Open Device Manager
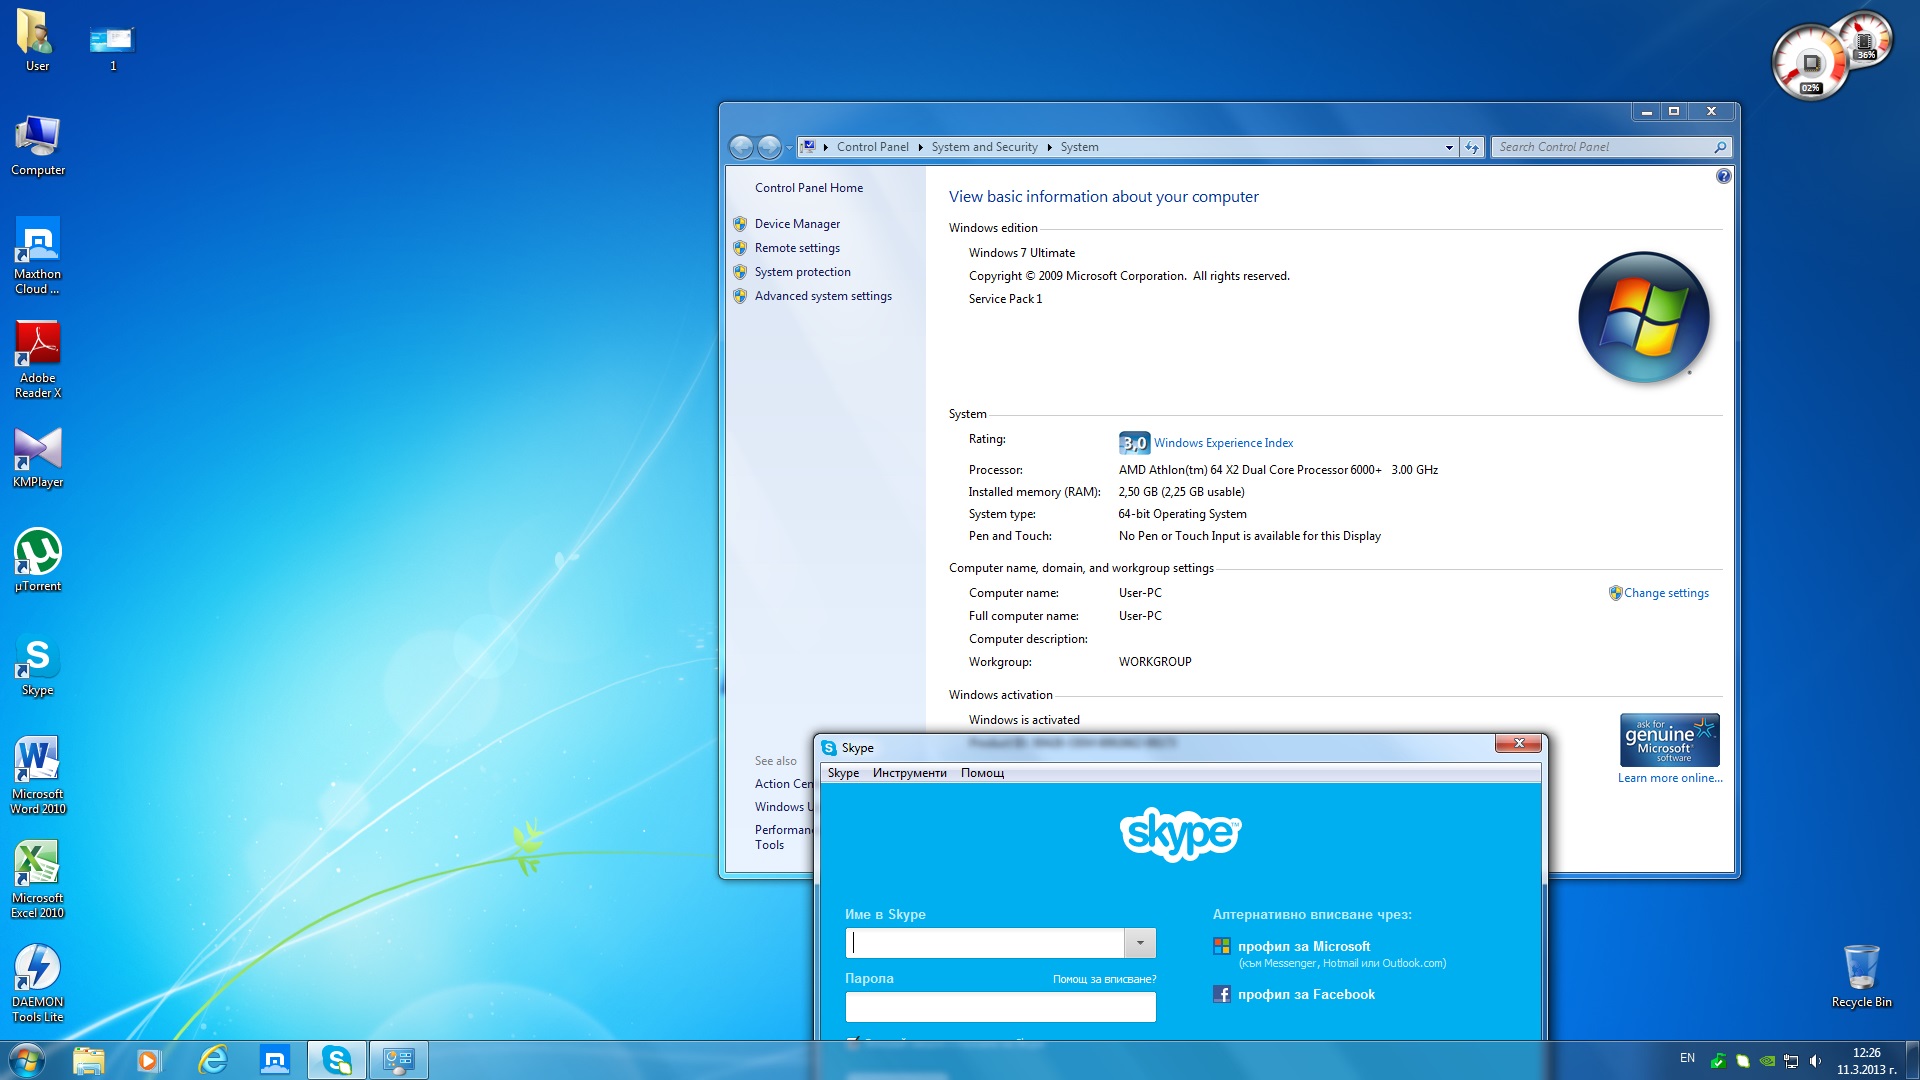This screenshot has height=1080, width=1920. click(x=797, y=224)
